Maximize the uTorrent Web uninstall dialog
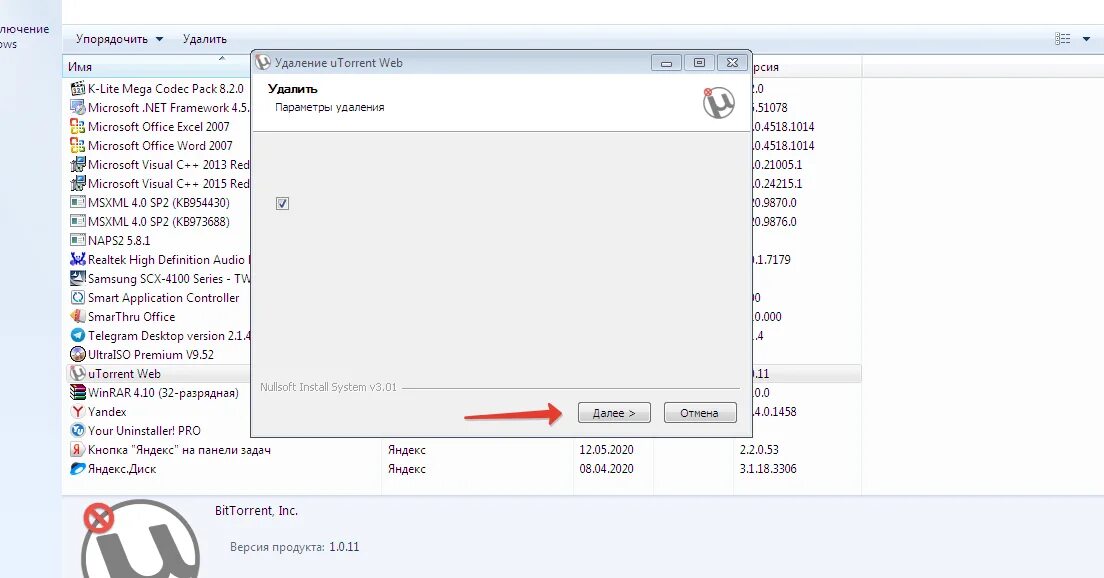The width and height of the screenshot is (1104, 578). (x=699, y=63)
